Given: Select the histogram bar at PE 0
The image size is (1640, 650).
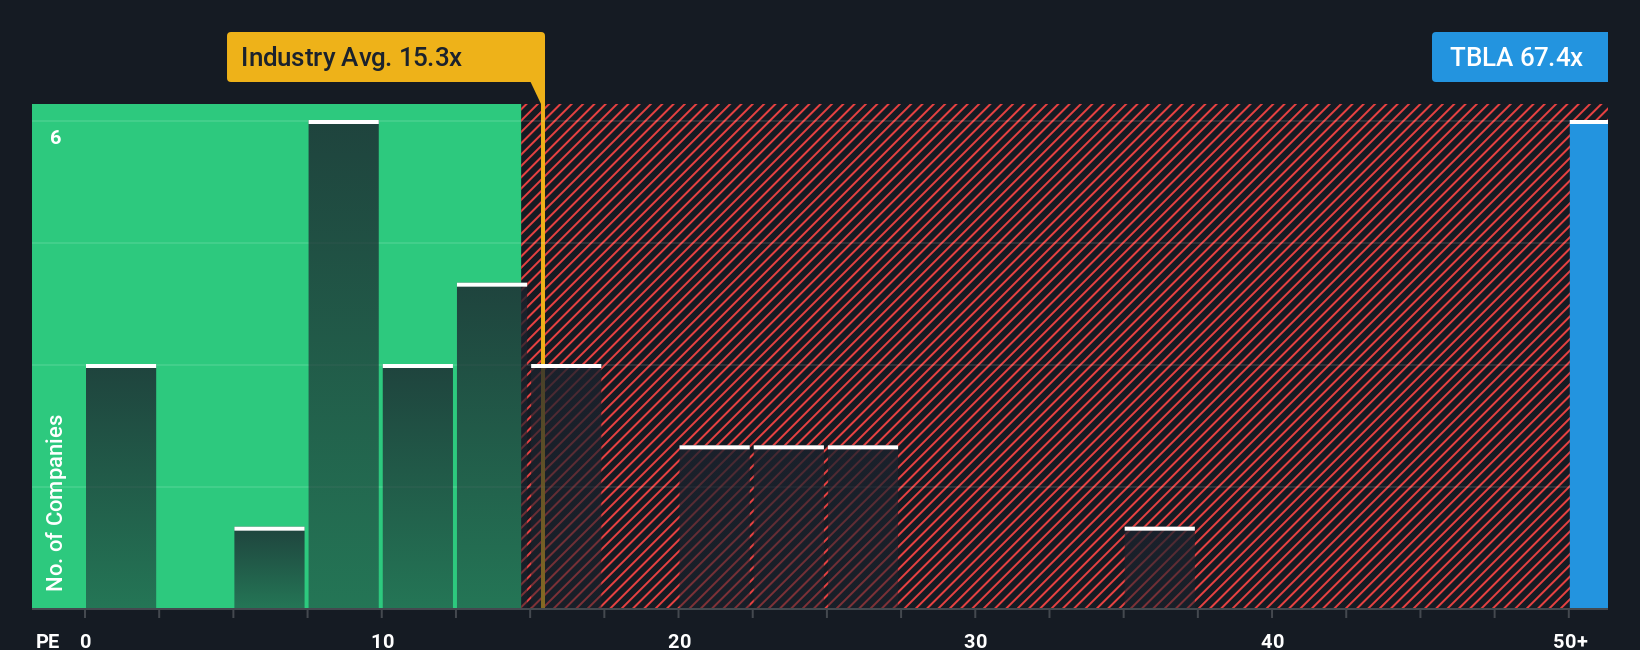Looking at the screenshot, I should click(121, 487).
